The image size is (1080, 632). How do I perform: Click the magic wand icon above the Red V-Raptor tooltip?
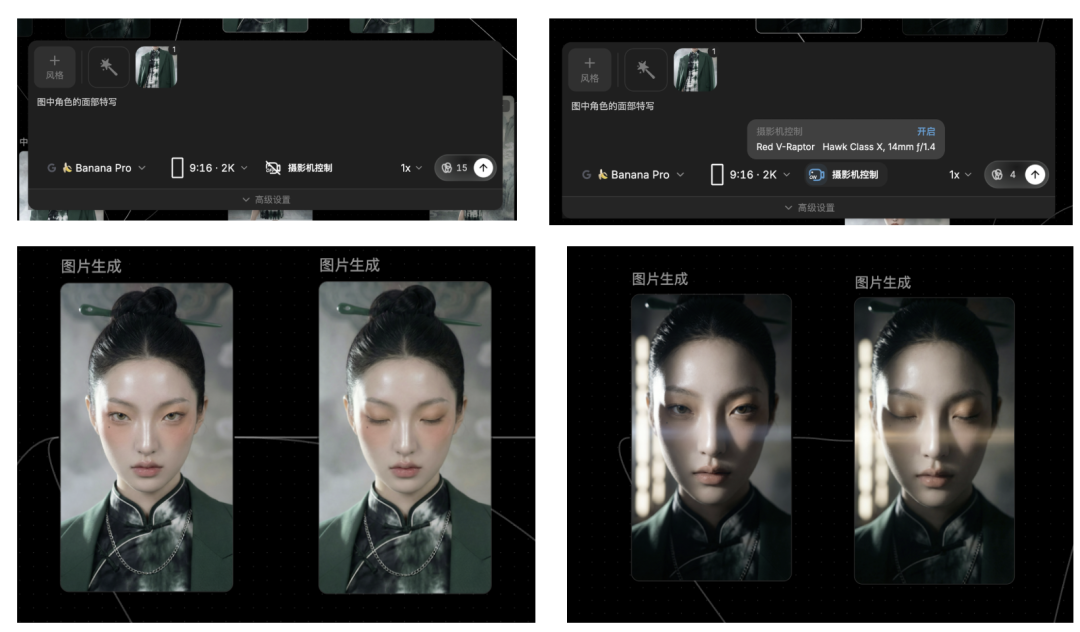pyautogui.click(x=645, y=70)
